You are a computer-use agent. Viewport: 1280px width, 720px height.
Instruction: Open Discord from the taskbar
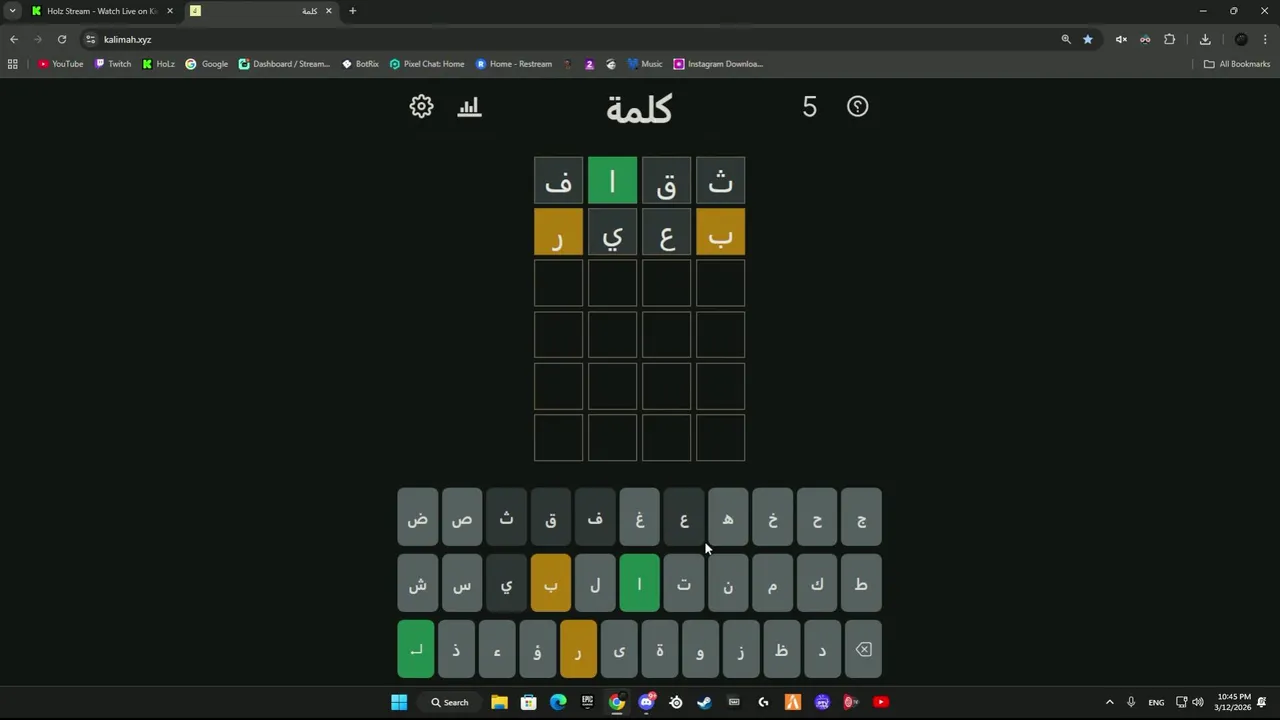tap(646, 702)
